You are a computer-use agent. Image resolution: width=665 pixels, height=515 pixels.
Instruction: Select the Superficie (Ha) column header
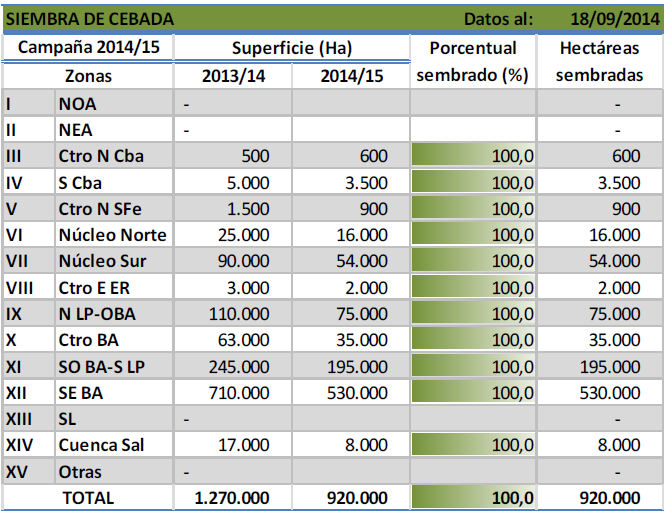(291, 48)
